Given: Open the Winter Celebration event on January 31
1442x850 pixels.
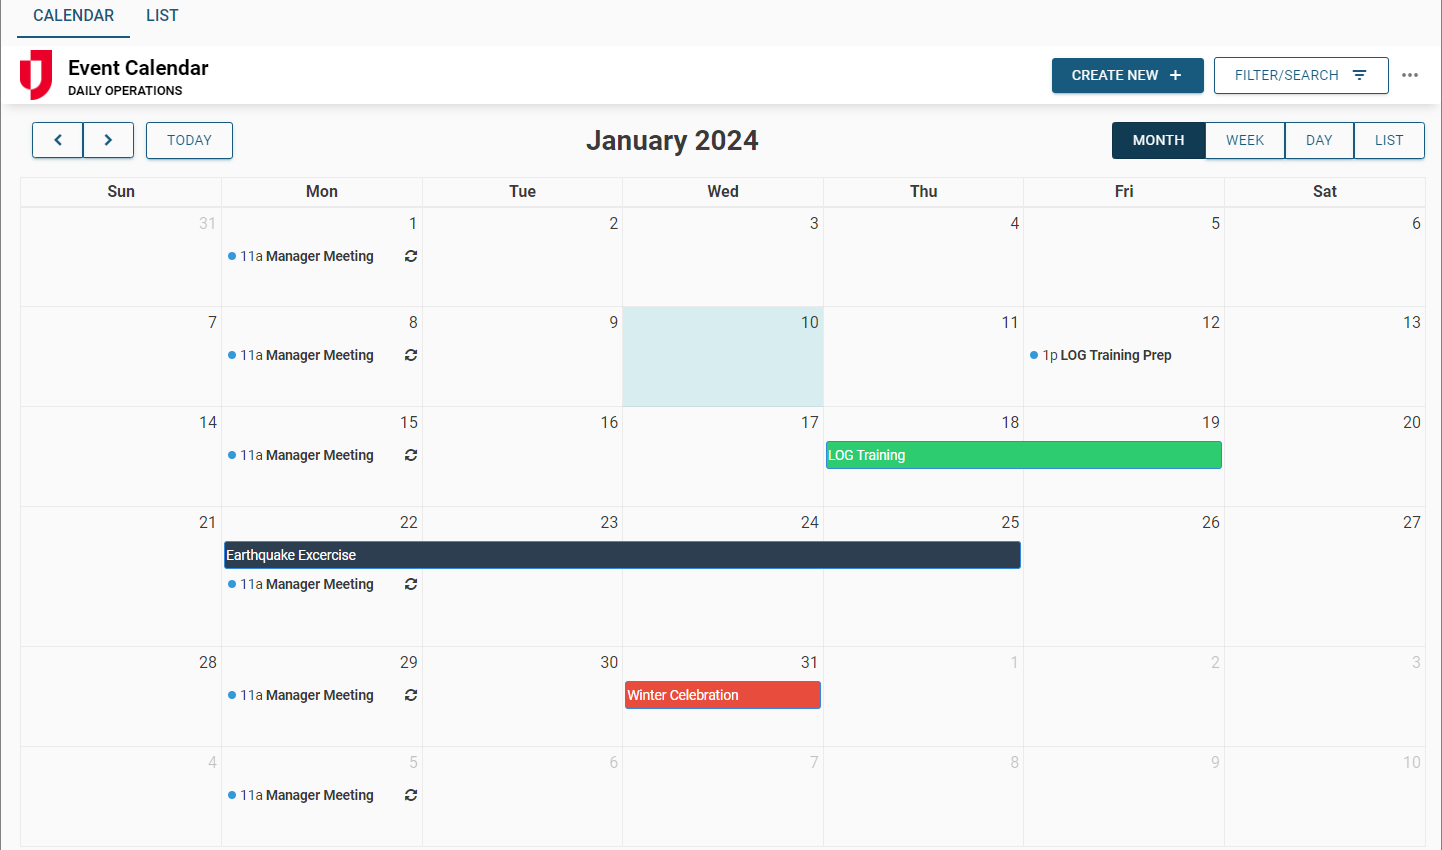Looking at the screenshot, I should [x=722, y=695].
